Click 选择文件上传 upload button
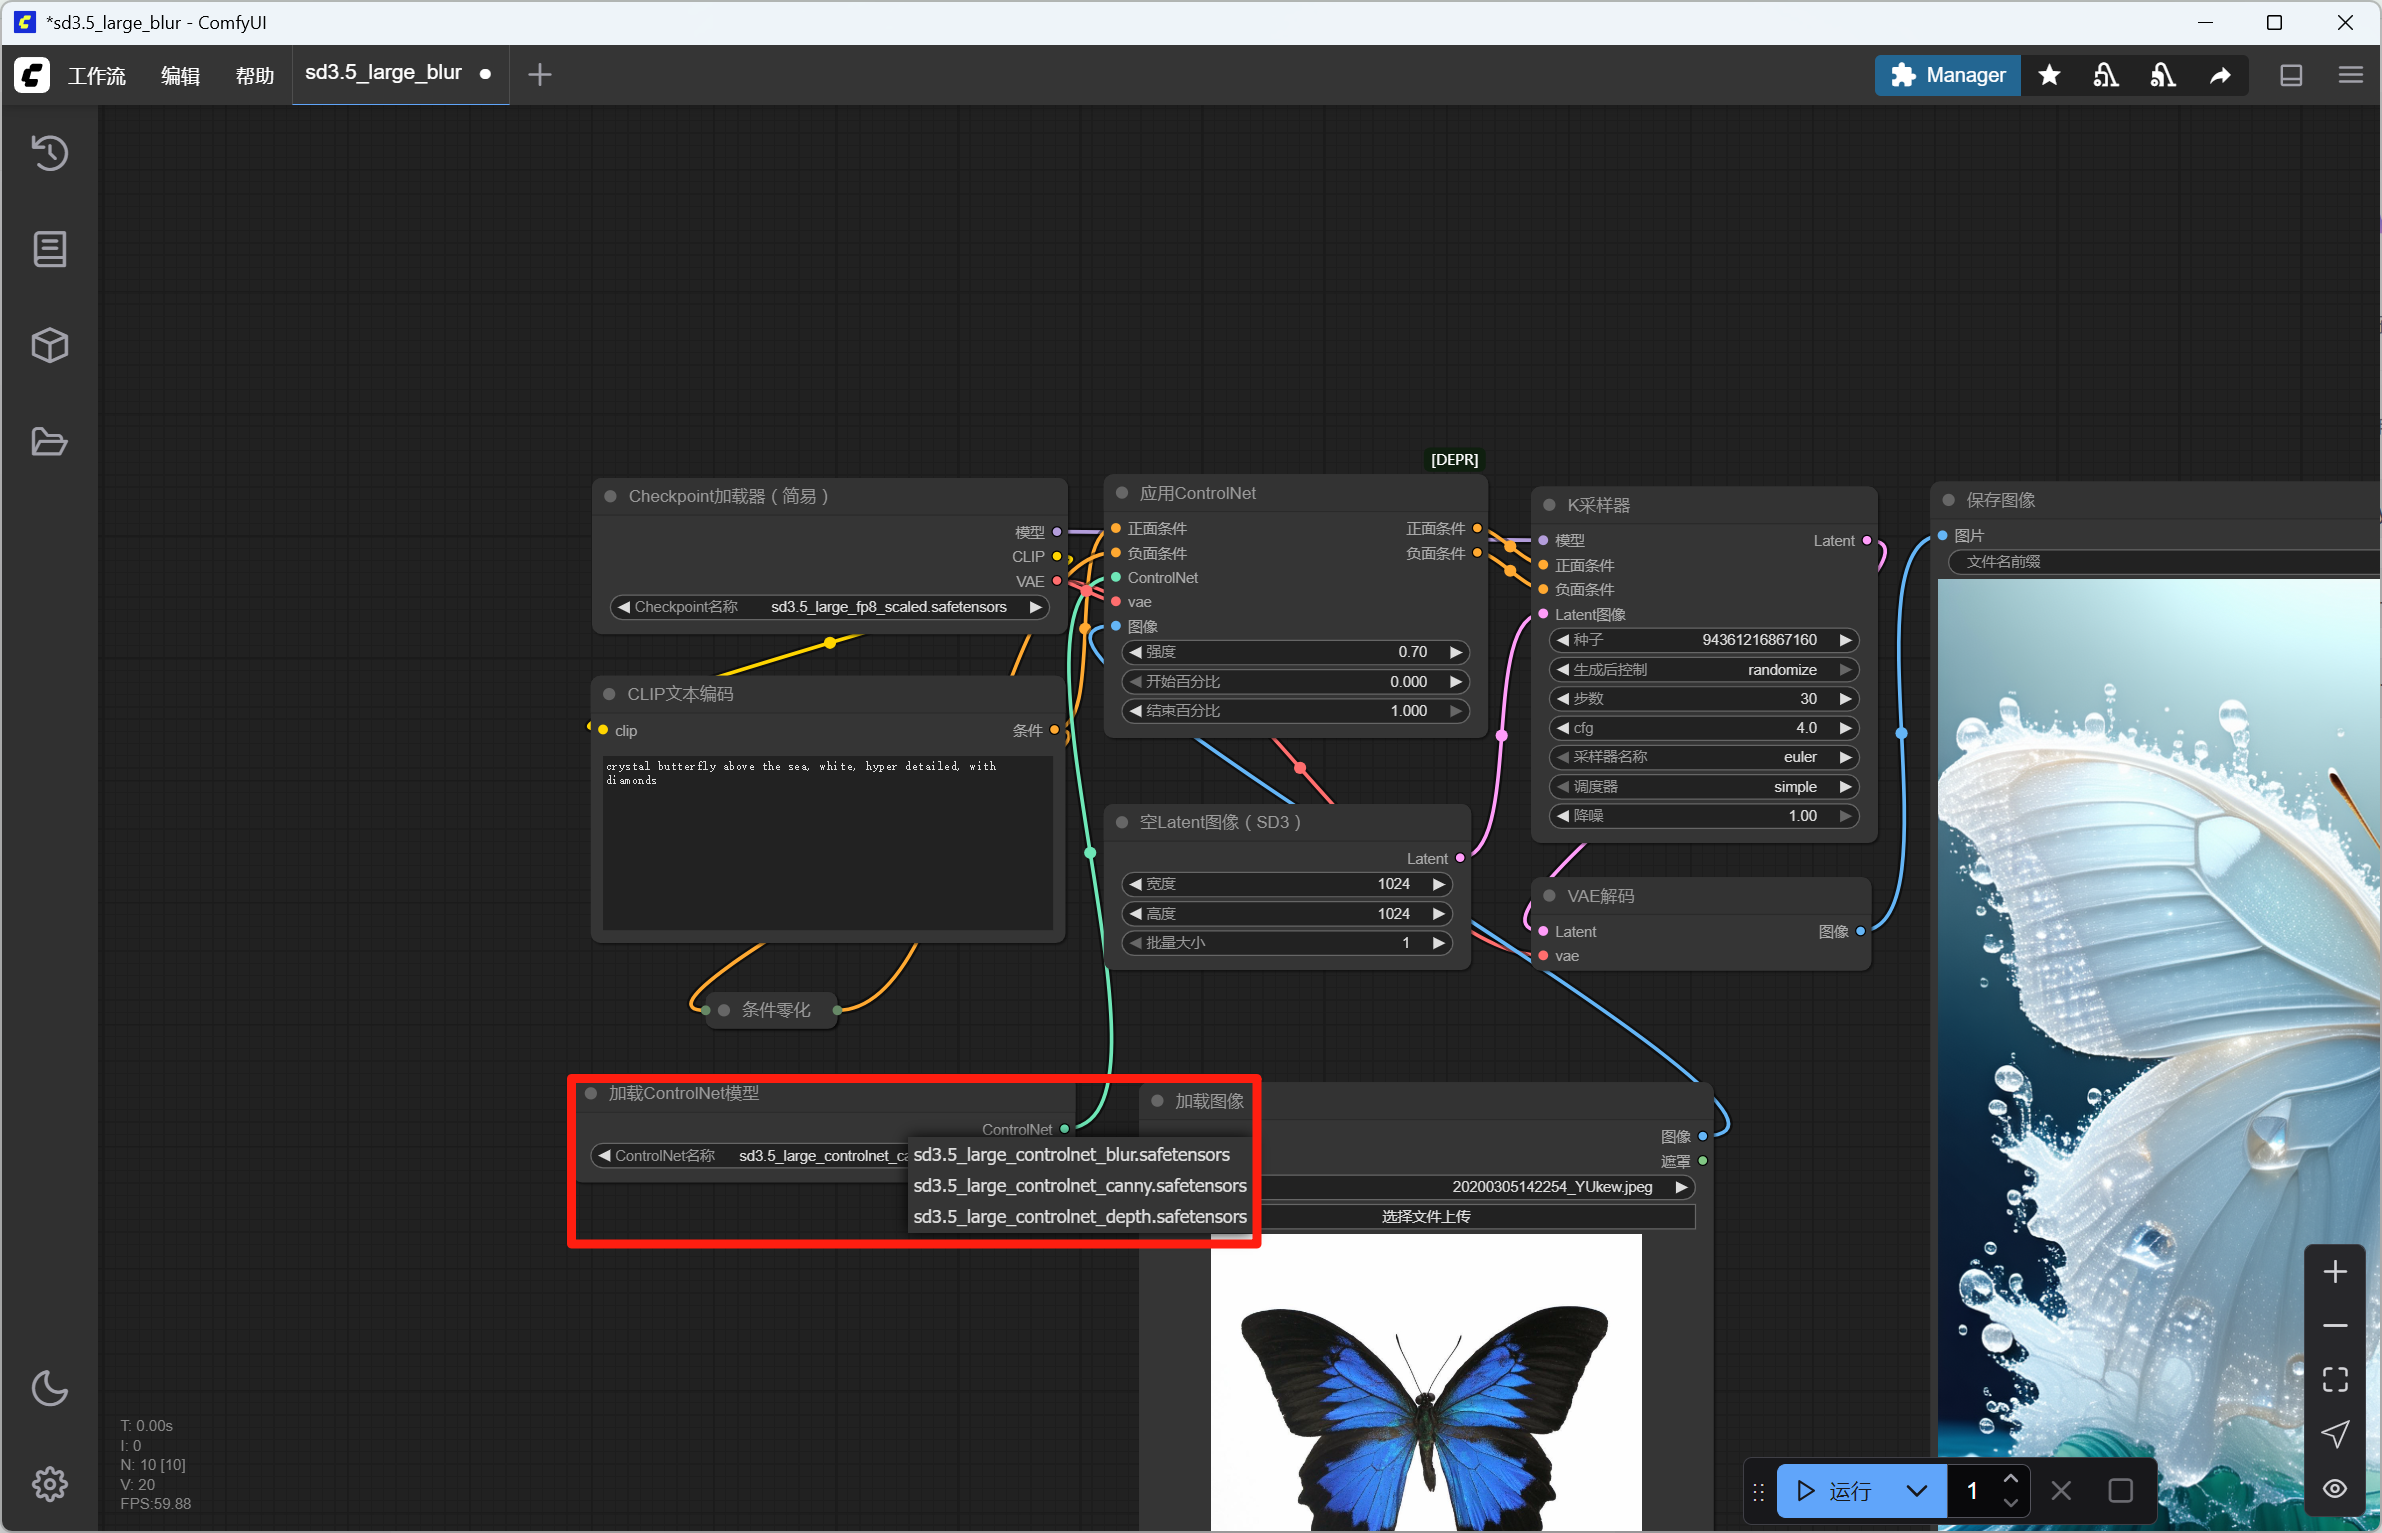Screen dimensions: 2382x1533 click(x=1426, y=1216)
